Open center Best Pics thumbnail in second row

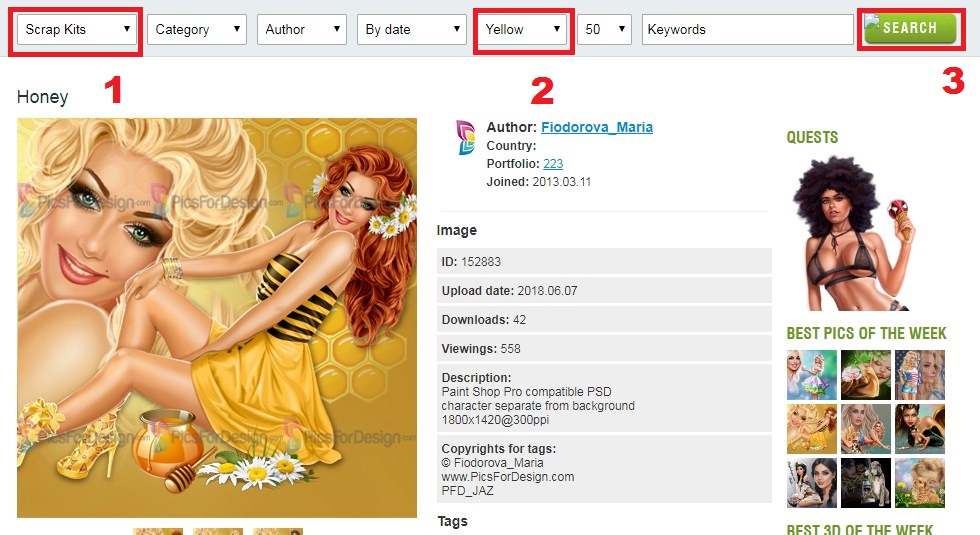click(x=866, y=429)
